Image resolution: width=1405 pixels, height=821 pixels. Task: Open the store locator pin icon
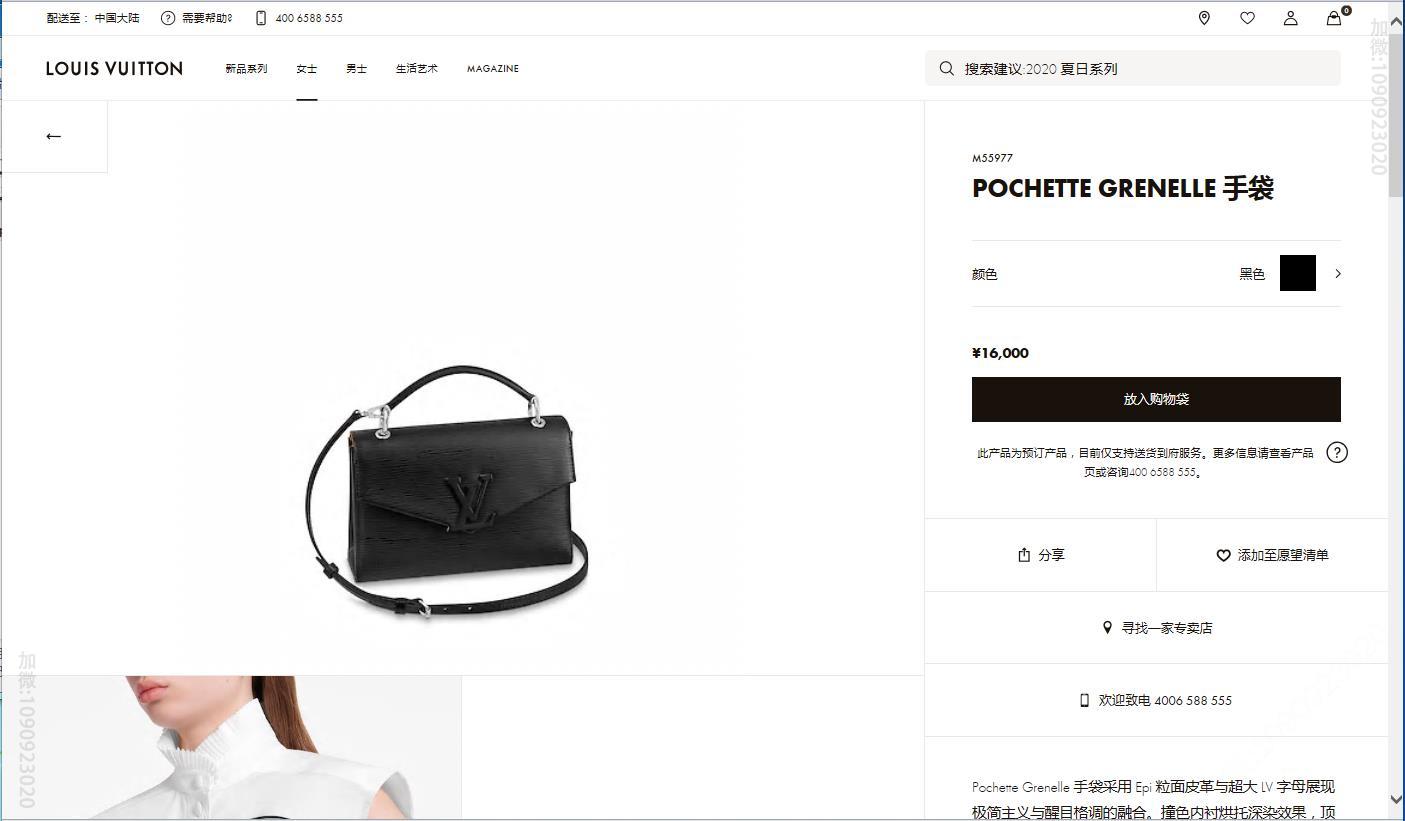[x=1204, y=18]
